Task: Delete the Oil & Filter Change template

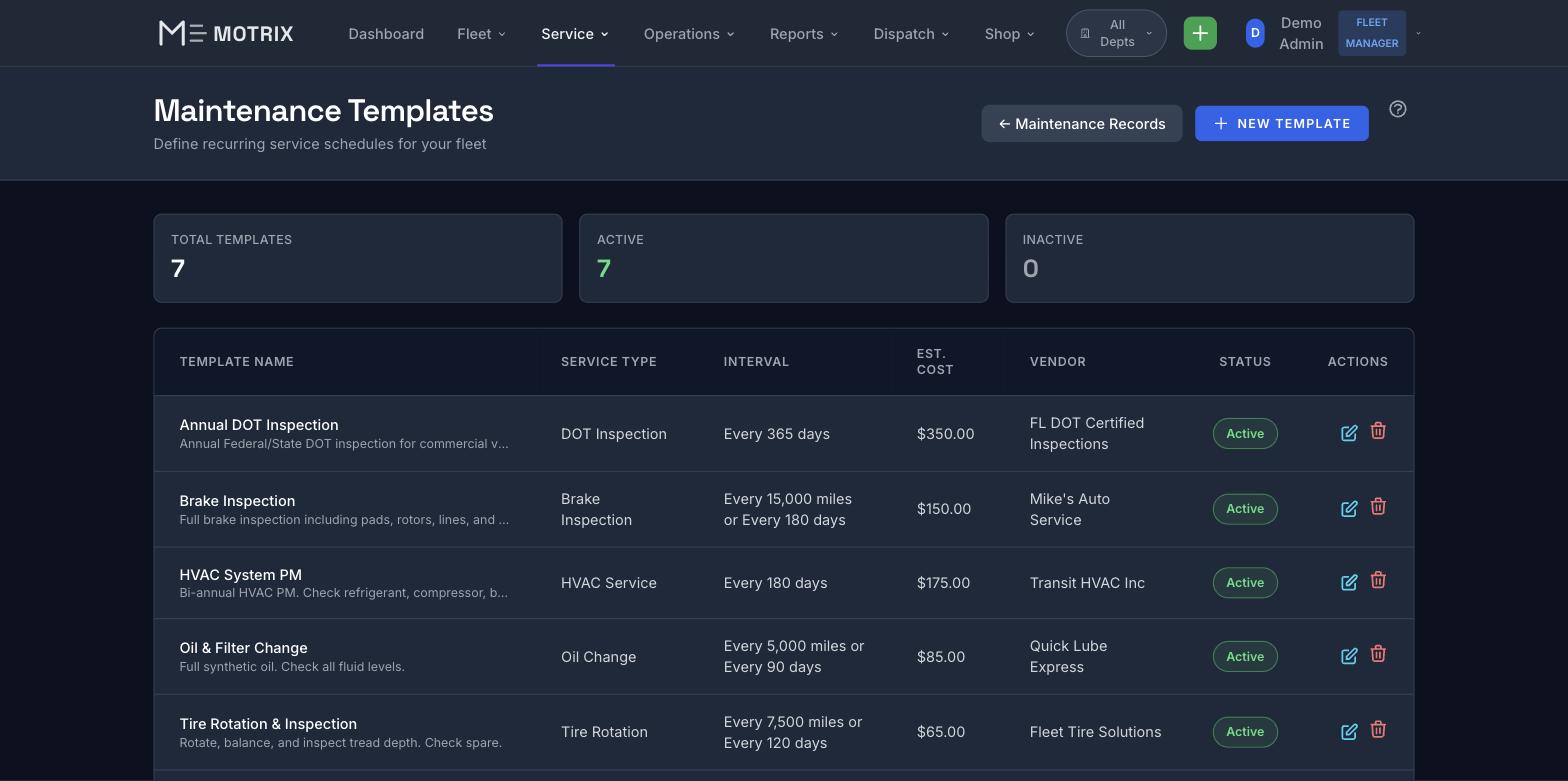Action: point(1378,654)
